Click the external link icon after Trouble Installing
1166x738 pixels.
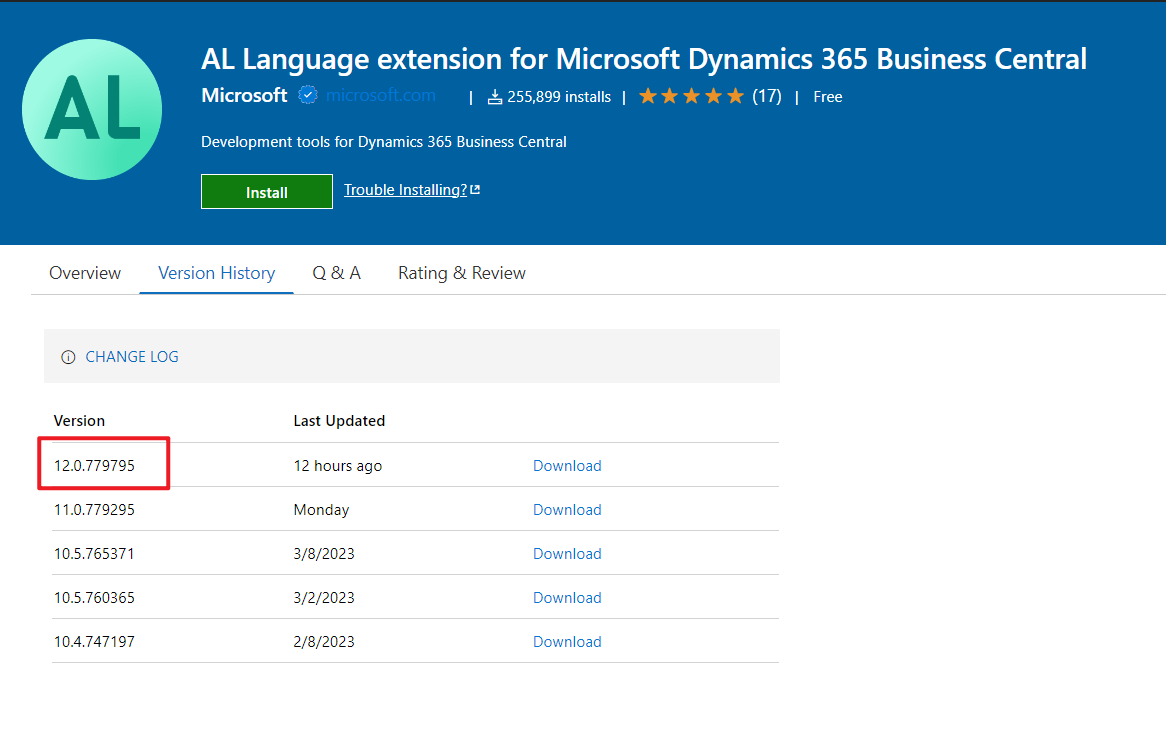475,190
